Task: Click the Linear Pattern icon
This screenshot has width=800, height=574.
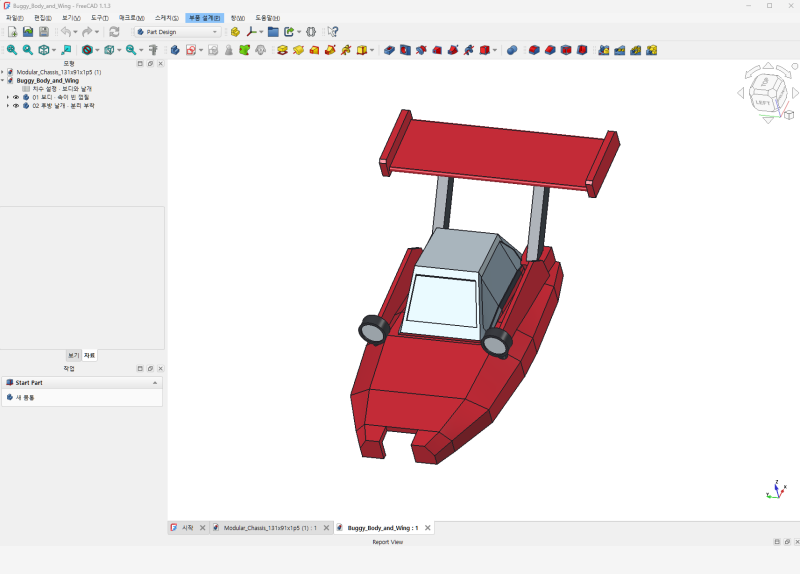Action: coord(619,50)
